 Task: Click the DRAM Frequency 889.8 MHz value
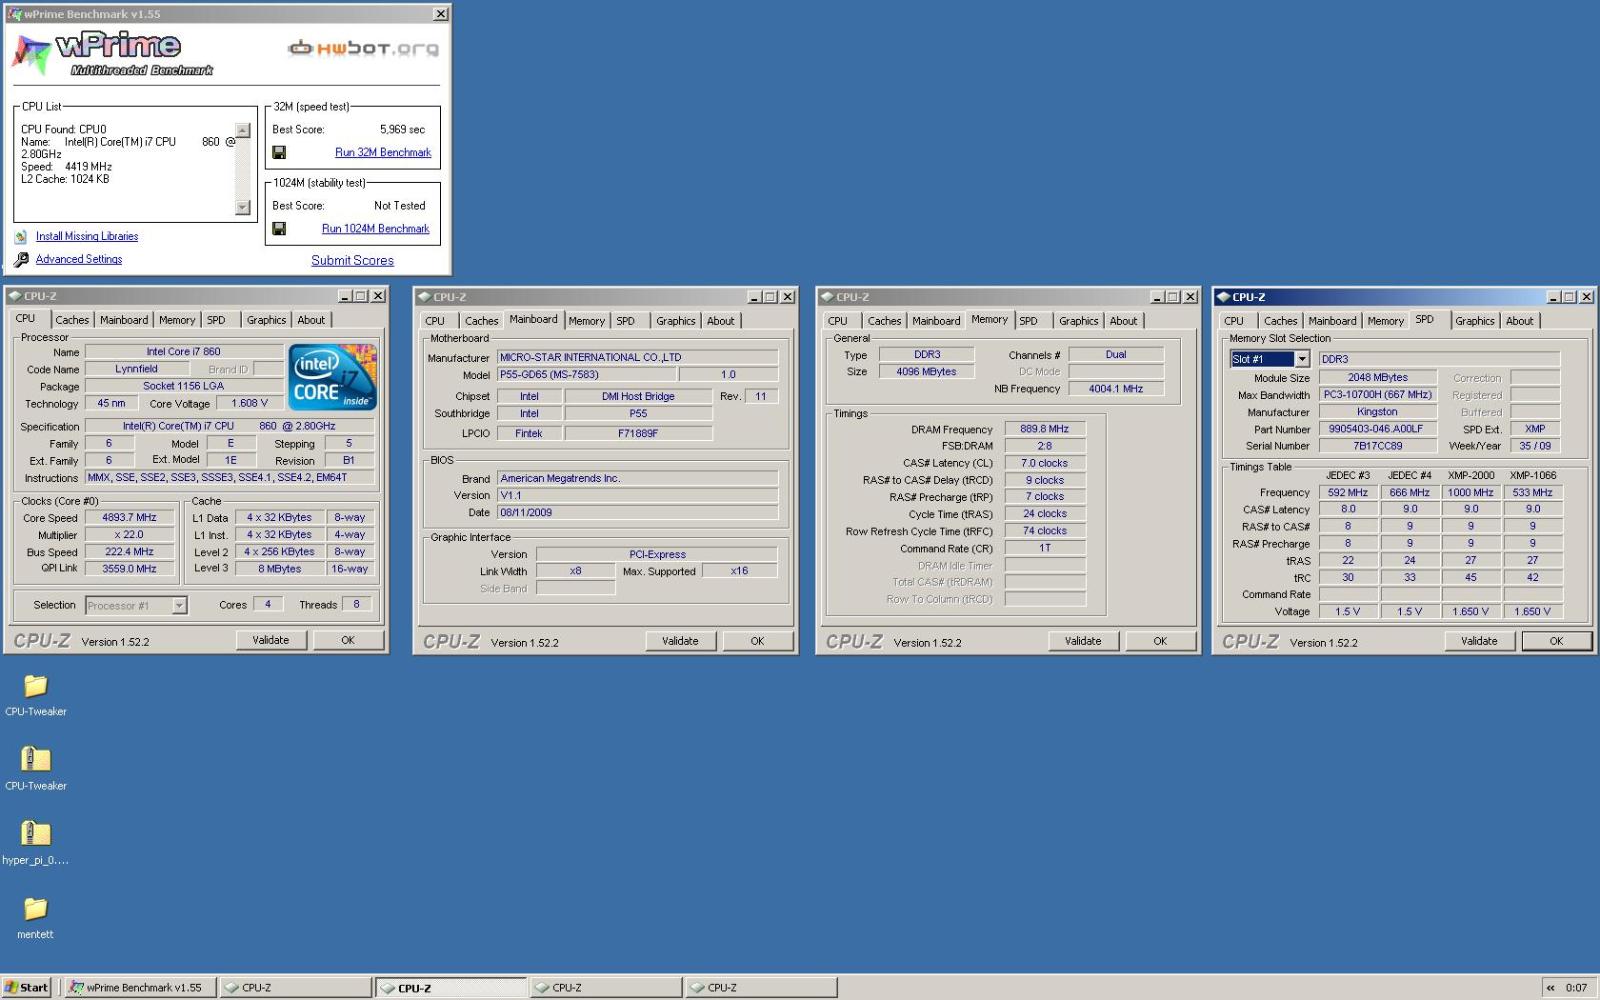point(1045,429)
